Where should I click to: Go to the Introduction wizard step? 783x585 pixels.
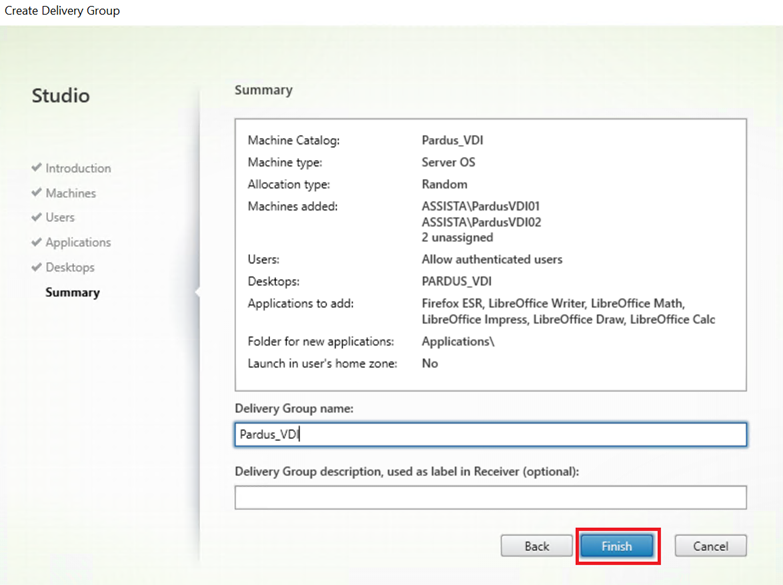78,168
